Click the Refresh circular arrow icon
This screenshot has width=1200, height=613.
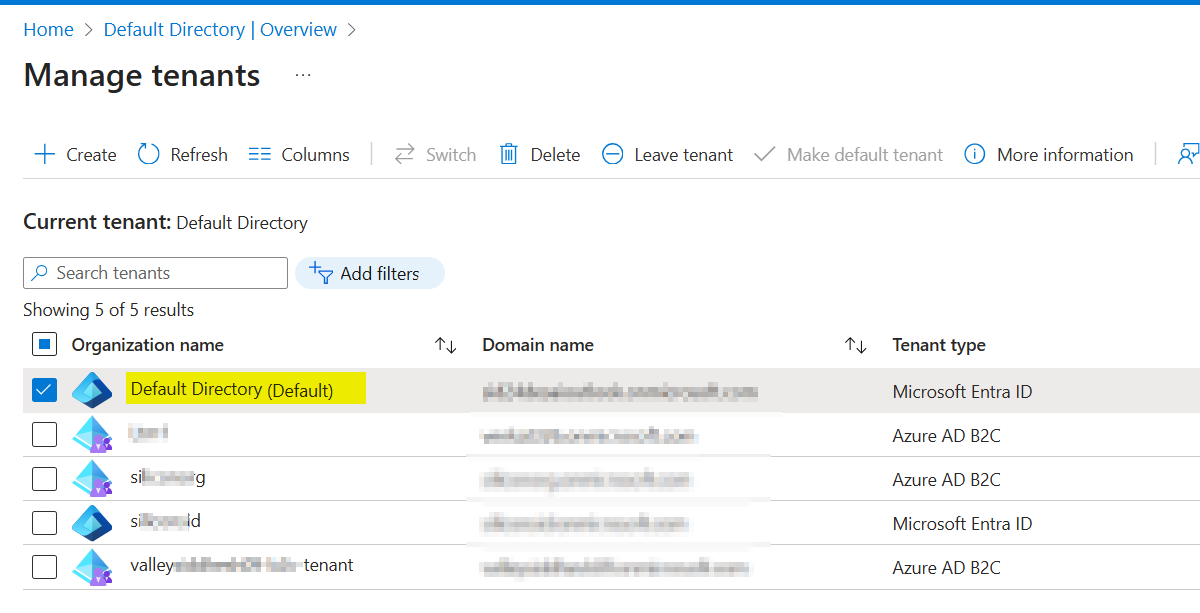(x=149, y=154)
